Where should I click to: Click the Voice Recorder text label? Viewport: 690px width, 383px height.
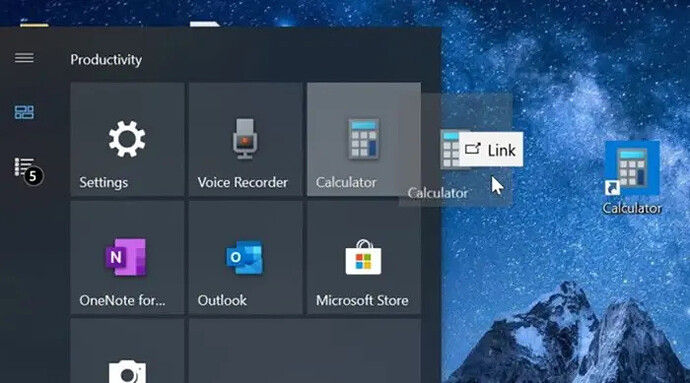point(242,182)
